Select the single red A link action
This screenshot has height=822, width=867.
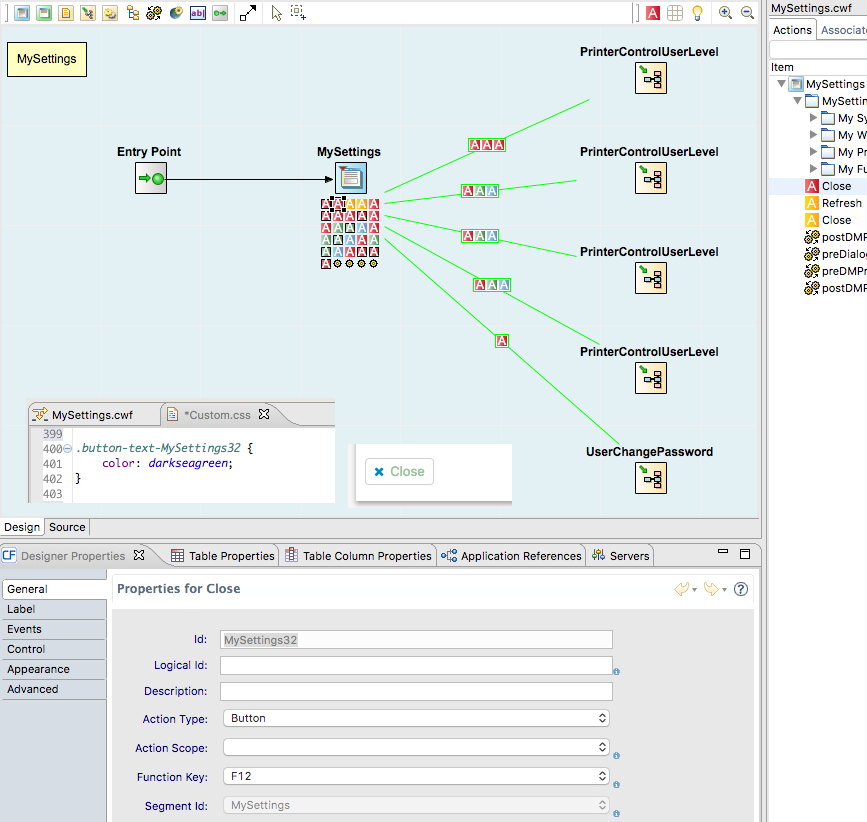(x=502, y=341)
